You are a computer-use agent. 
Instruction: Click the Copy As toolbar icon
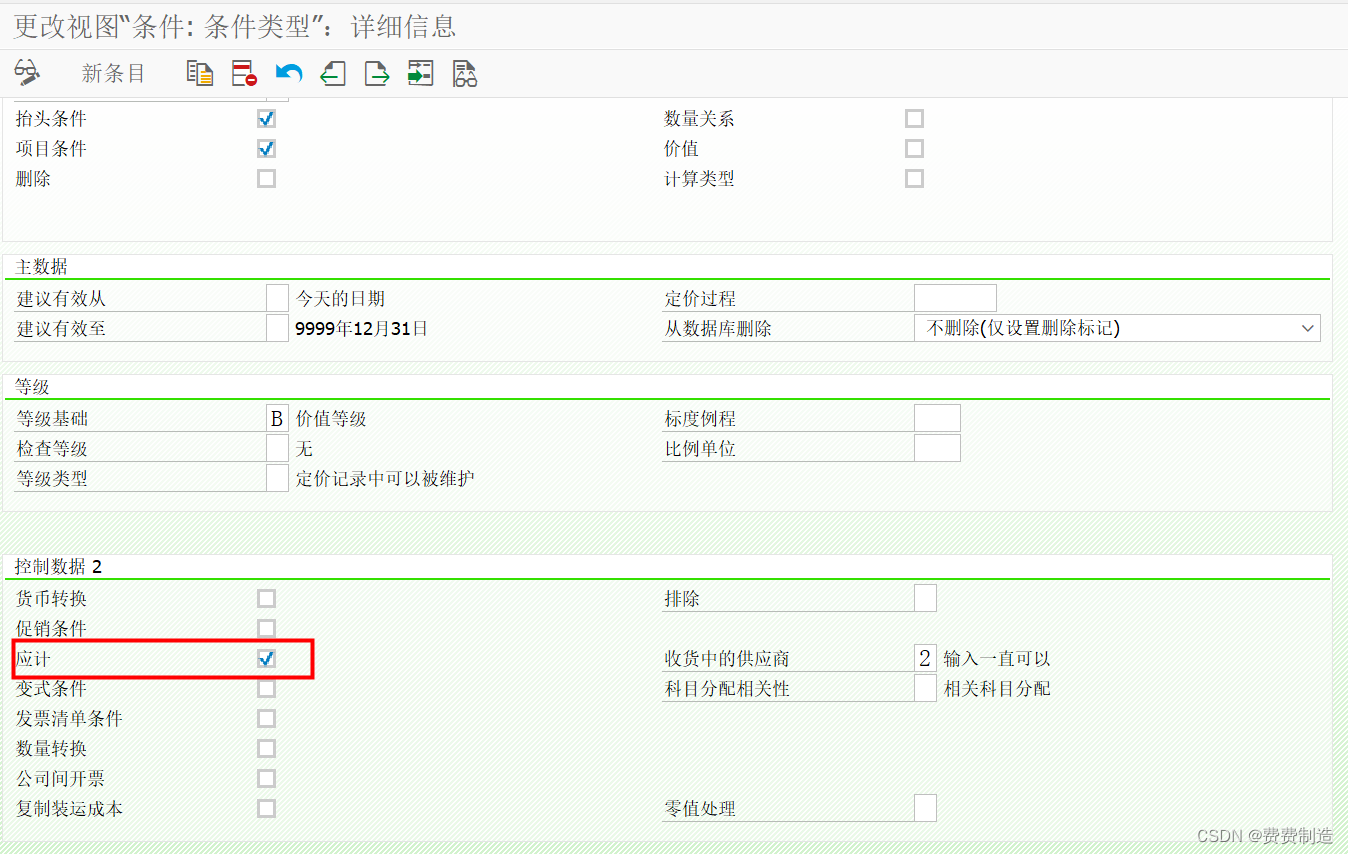point(200,73)
